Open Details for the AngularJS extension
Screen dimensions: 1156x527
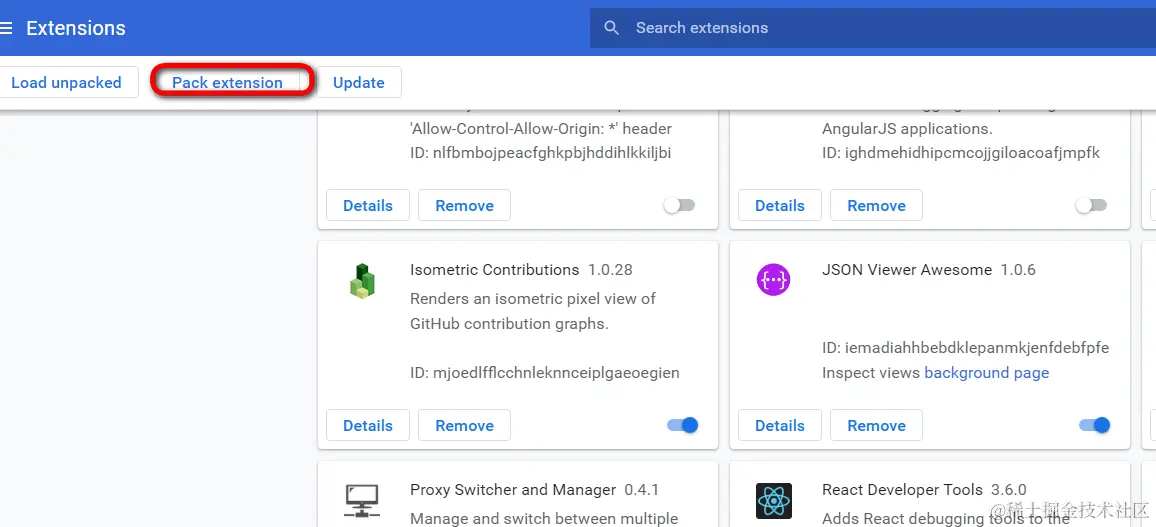click(780, 206)
